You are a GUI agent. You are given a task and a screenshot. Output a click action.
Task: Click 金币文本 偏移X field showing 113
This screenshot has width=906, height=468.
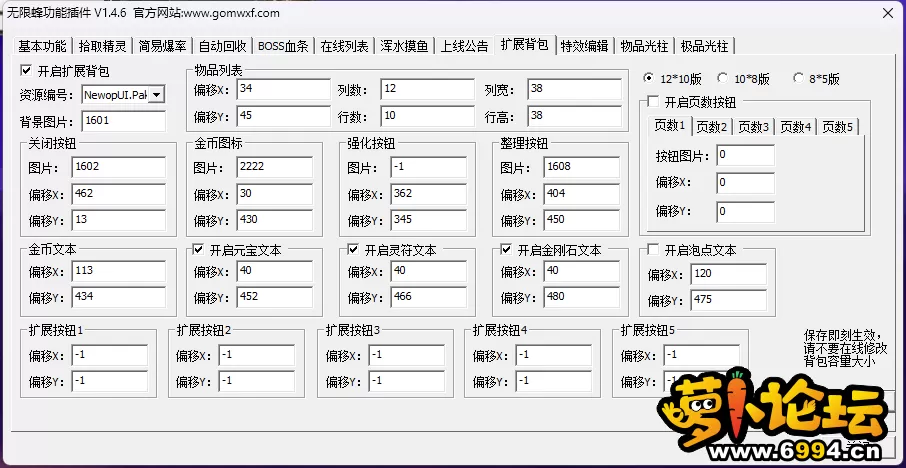click(x=118, y=271)
